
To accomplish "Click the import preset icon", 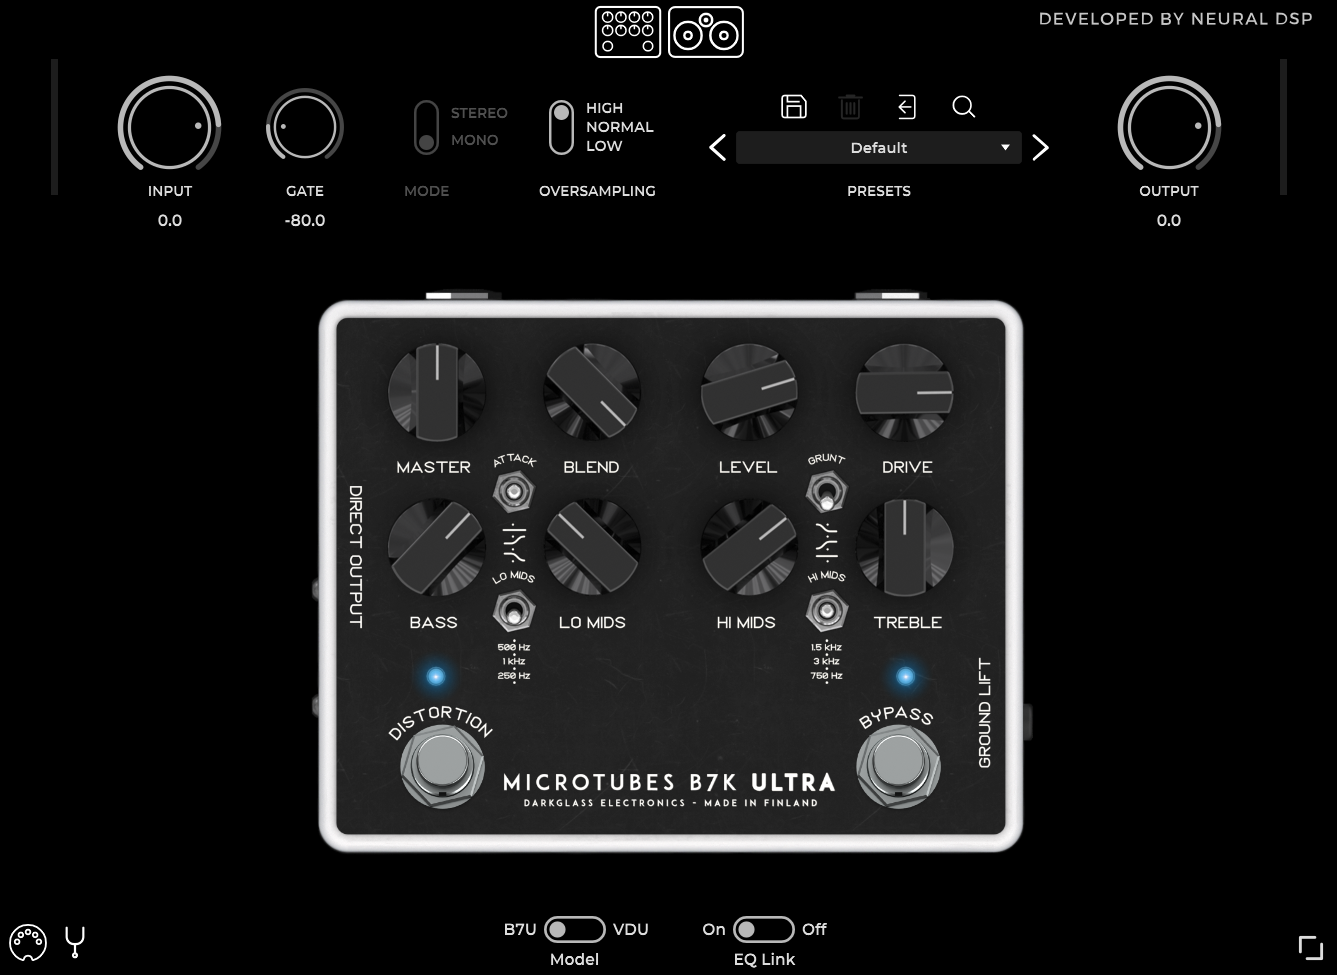I will pyautogui.click(x=906, y=106).
